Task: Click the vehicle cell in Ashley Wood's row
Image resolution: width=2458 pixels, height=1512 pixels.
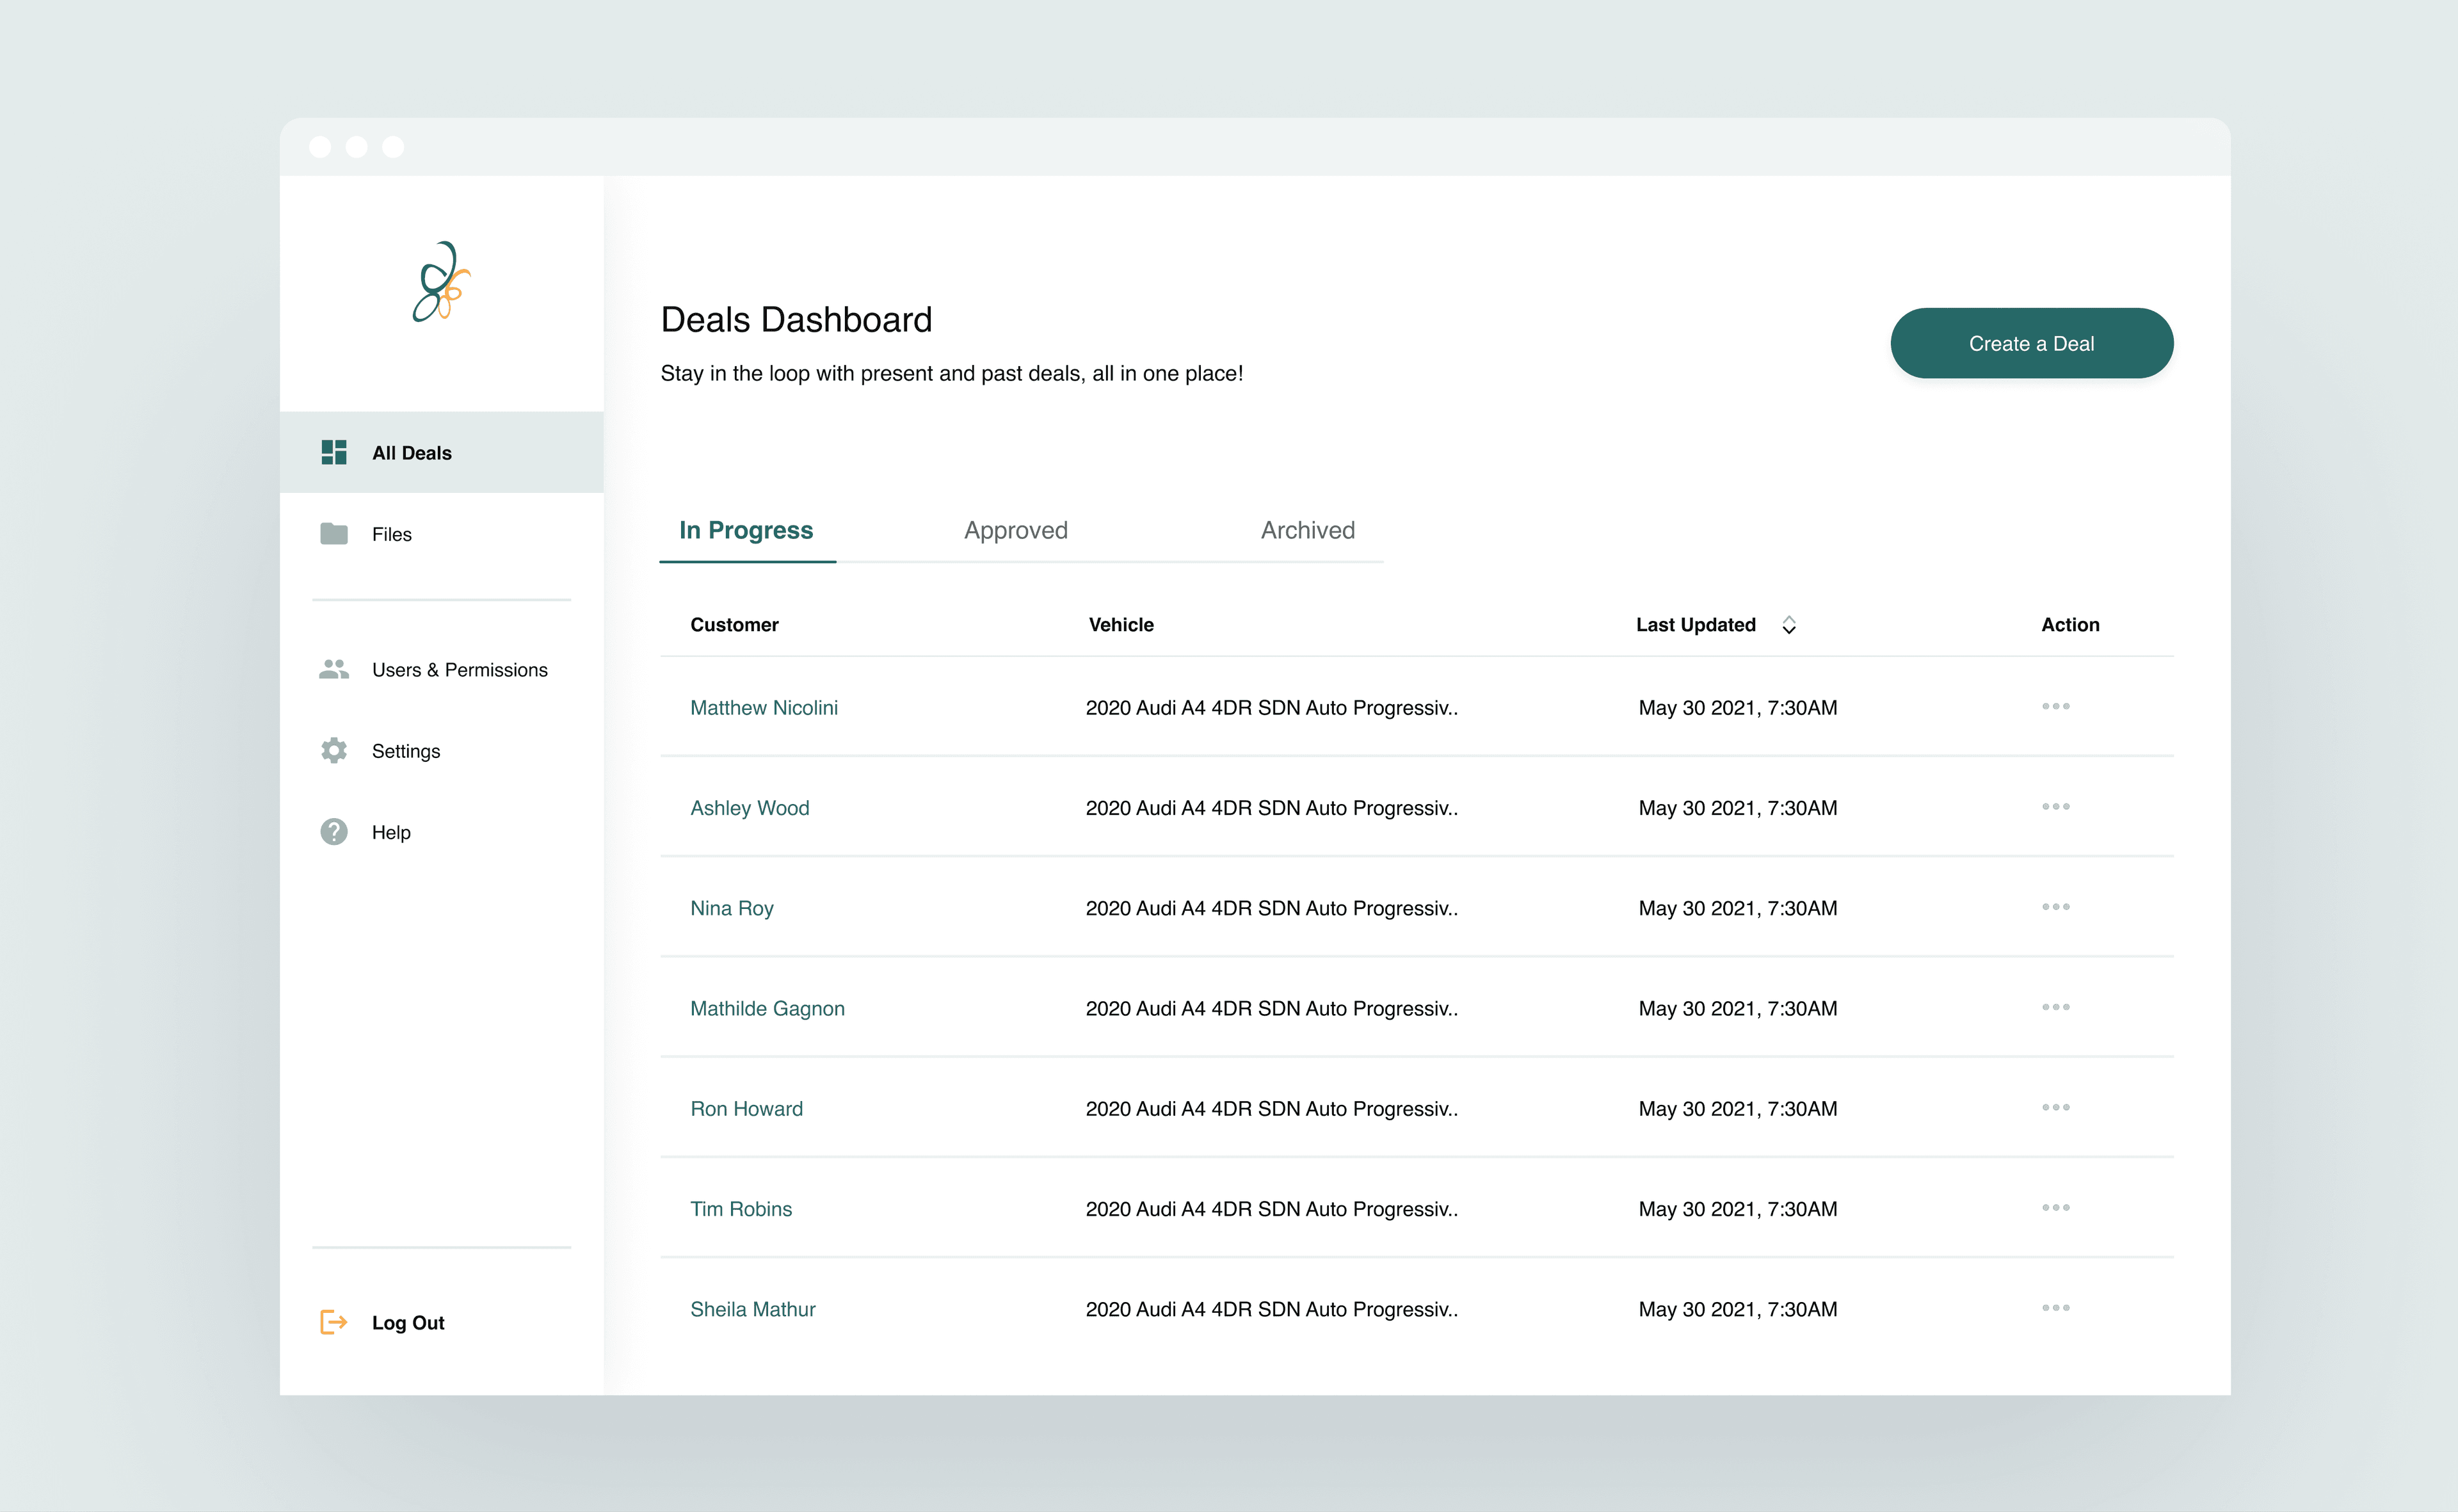Action: point(1272,807)
